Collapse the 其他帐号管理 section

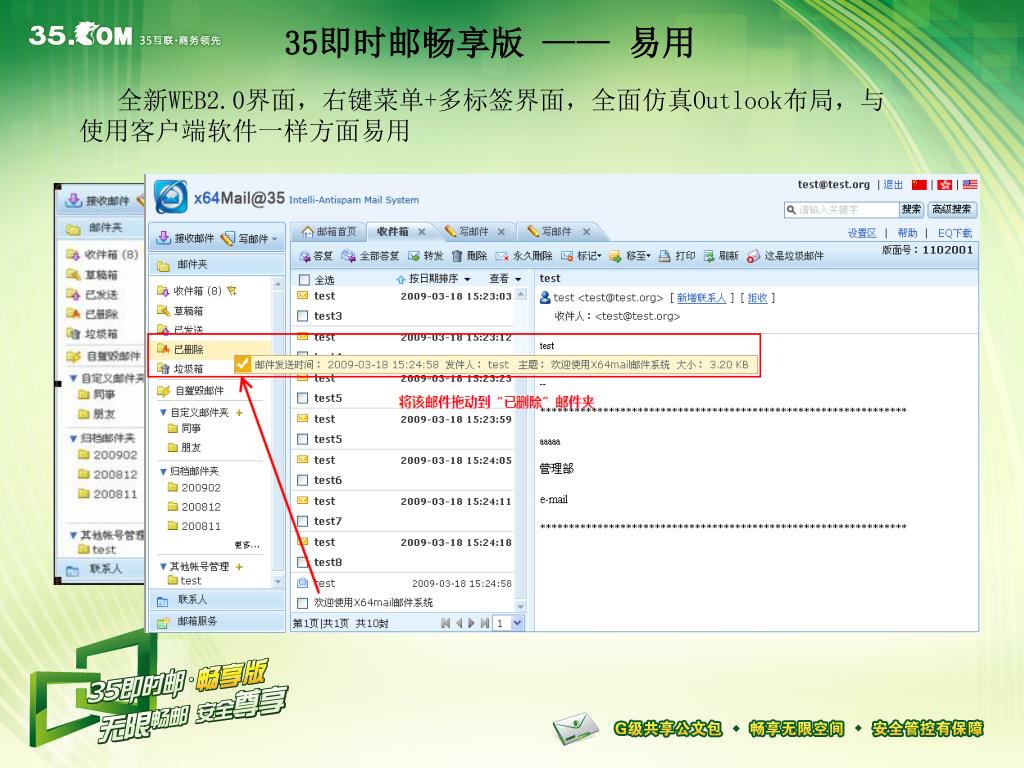163,567
